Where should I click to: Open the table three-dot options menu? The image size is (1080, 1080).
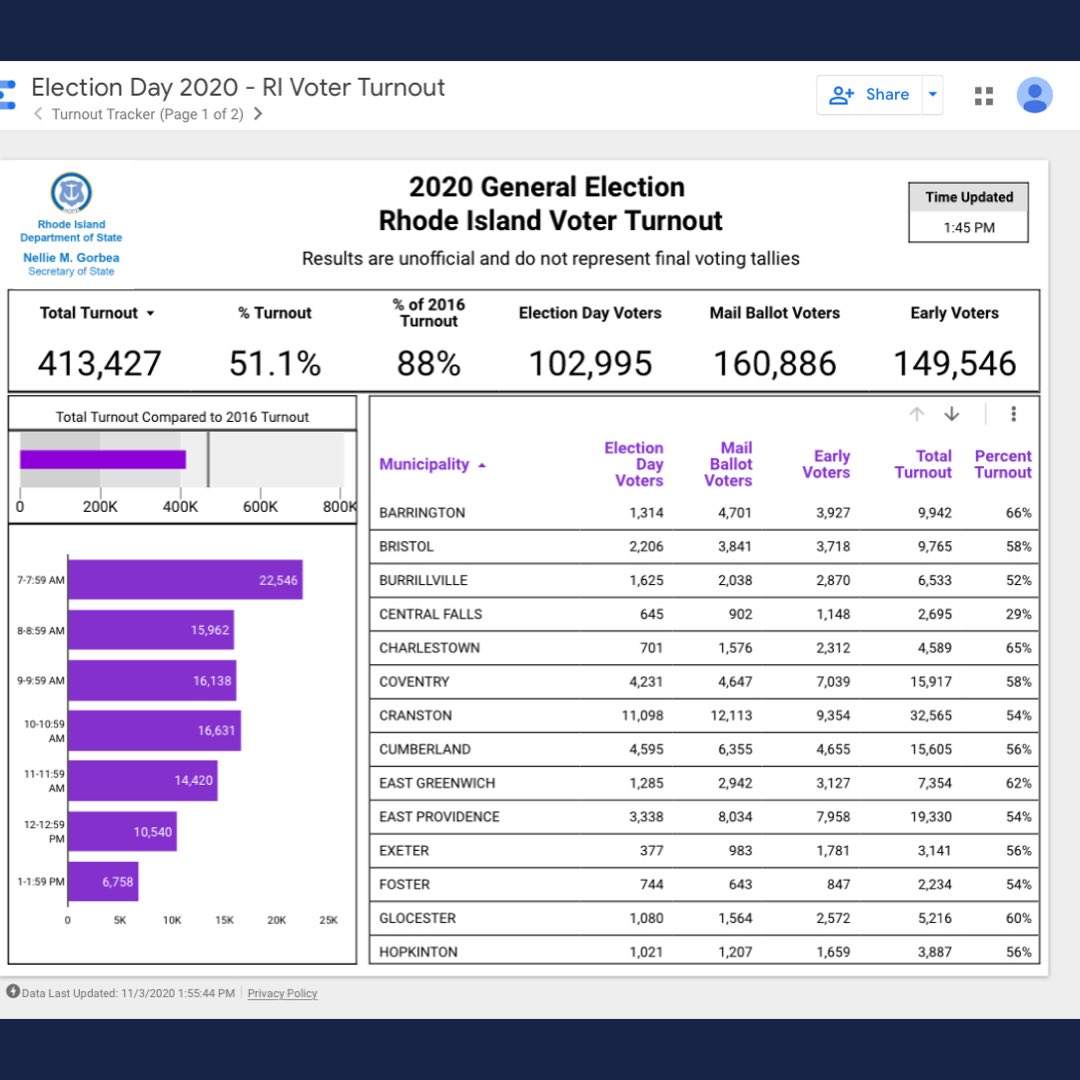1013,414
